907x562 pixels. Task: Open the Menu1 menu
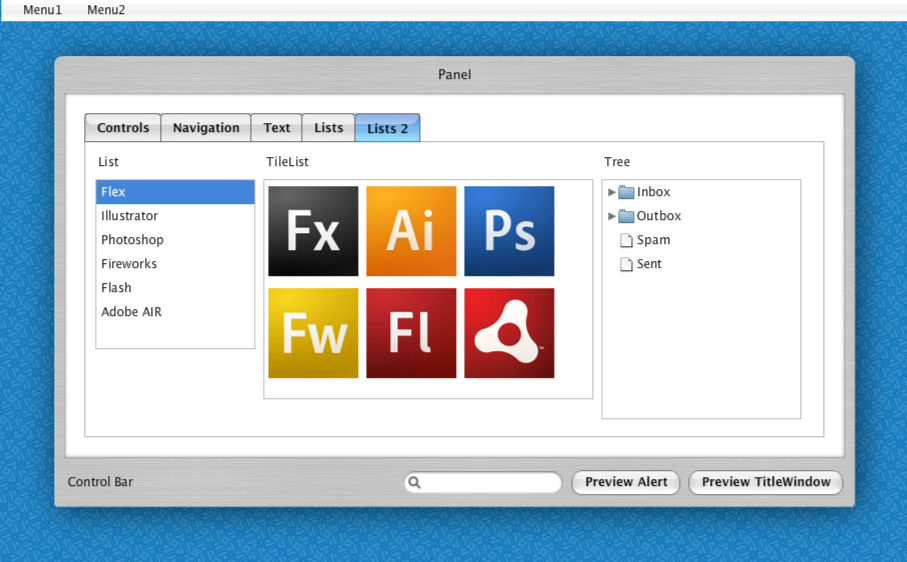click(42, 10)
